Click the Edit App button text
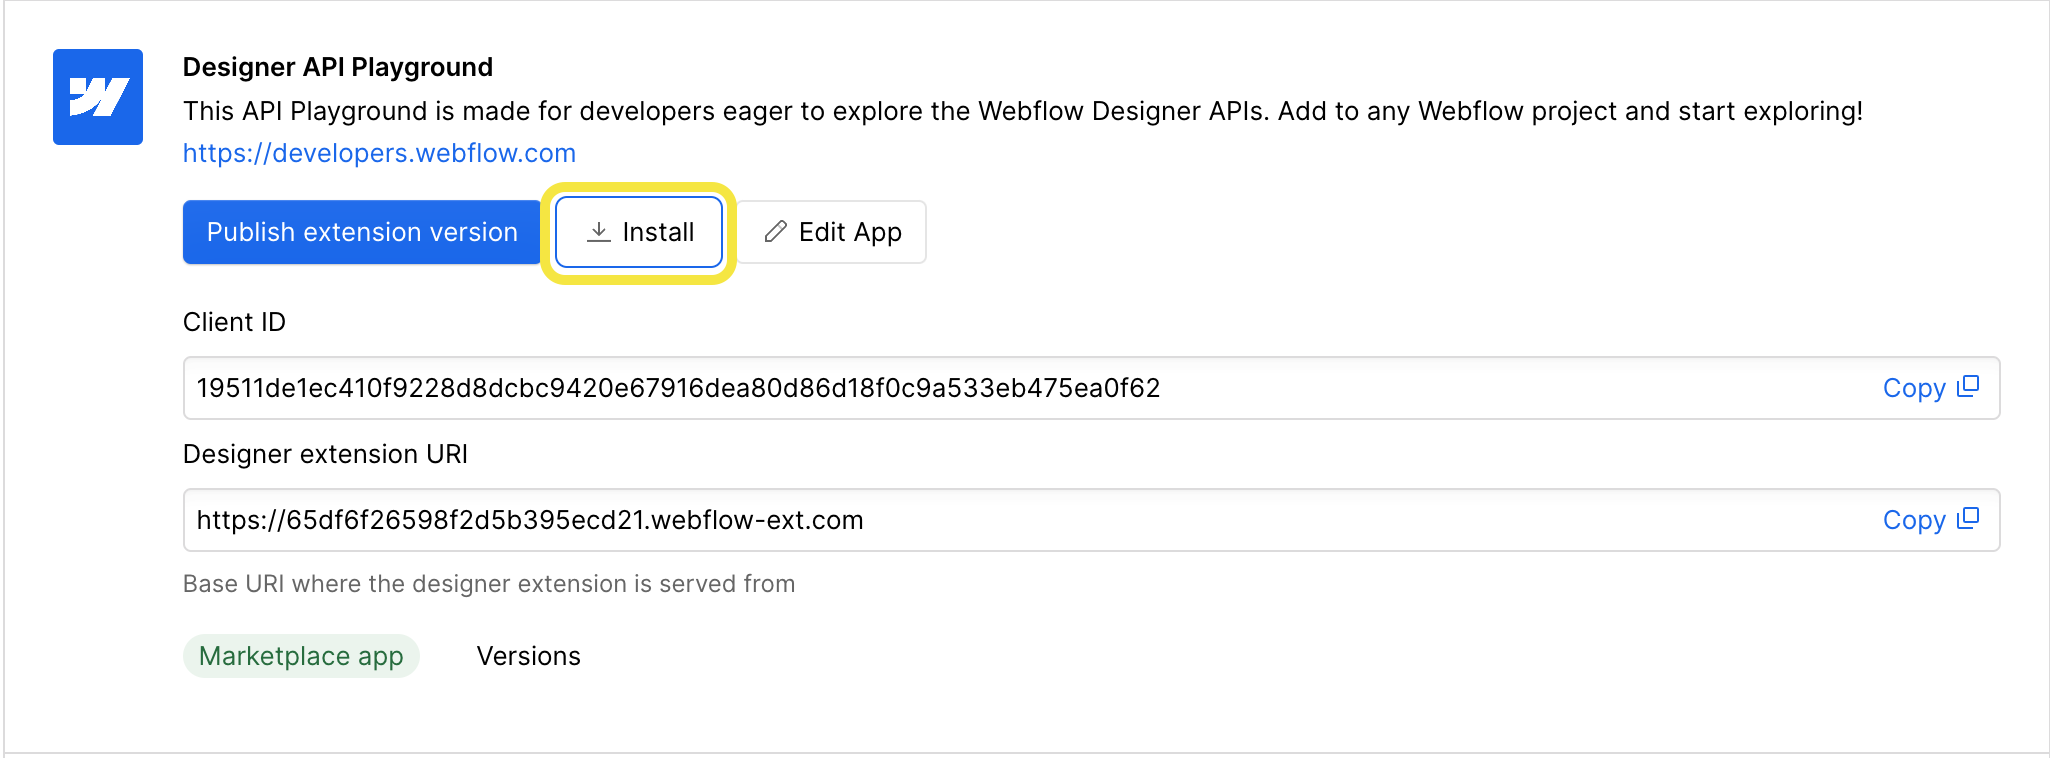2050x758 pixels. point(850,232)
